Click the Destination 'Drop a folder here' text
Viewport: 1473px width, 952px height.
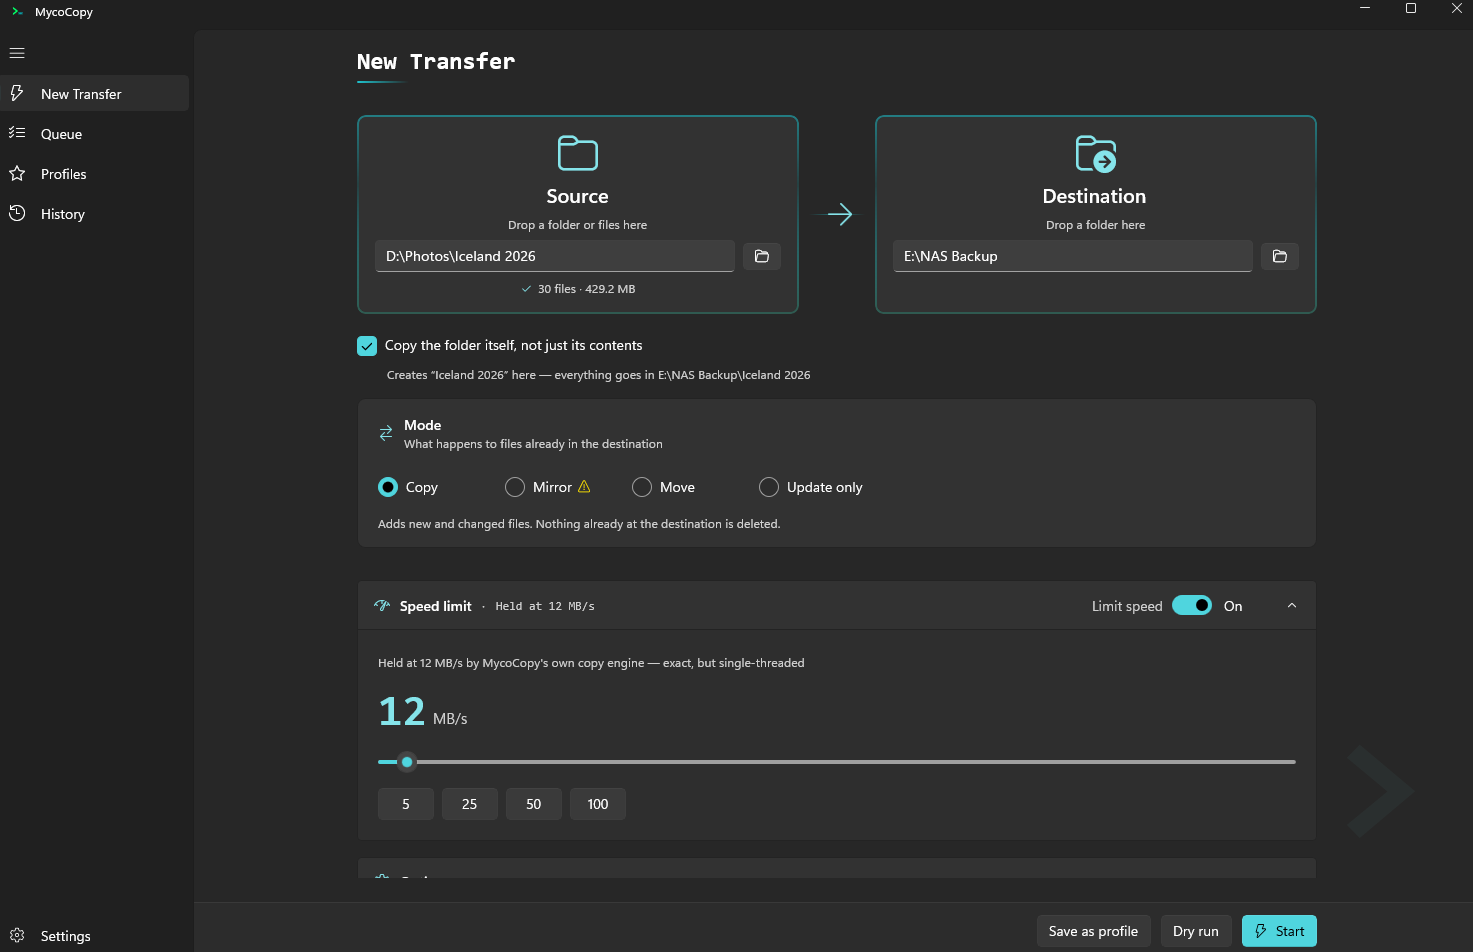click(x=1095, y=225)
